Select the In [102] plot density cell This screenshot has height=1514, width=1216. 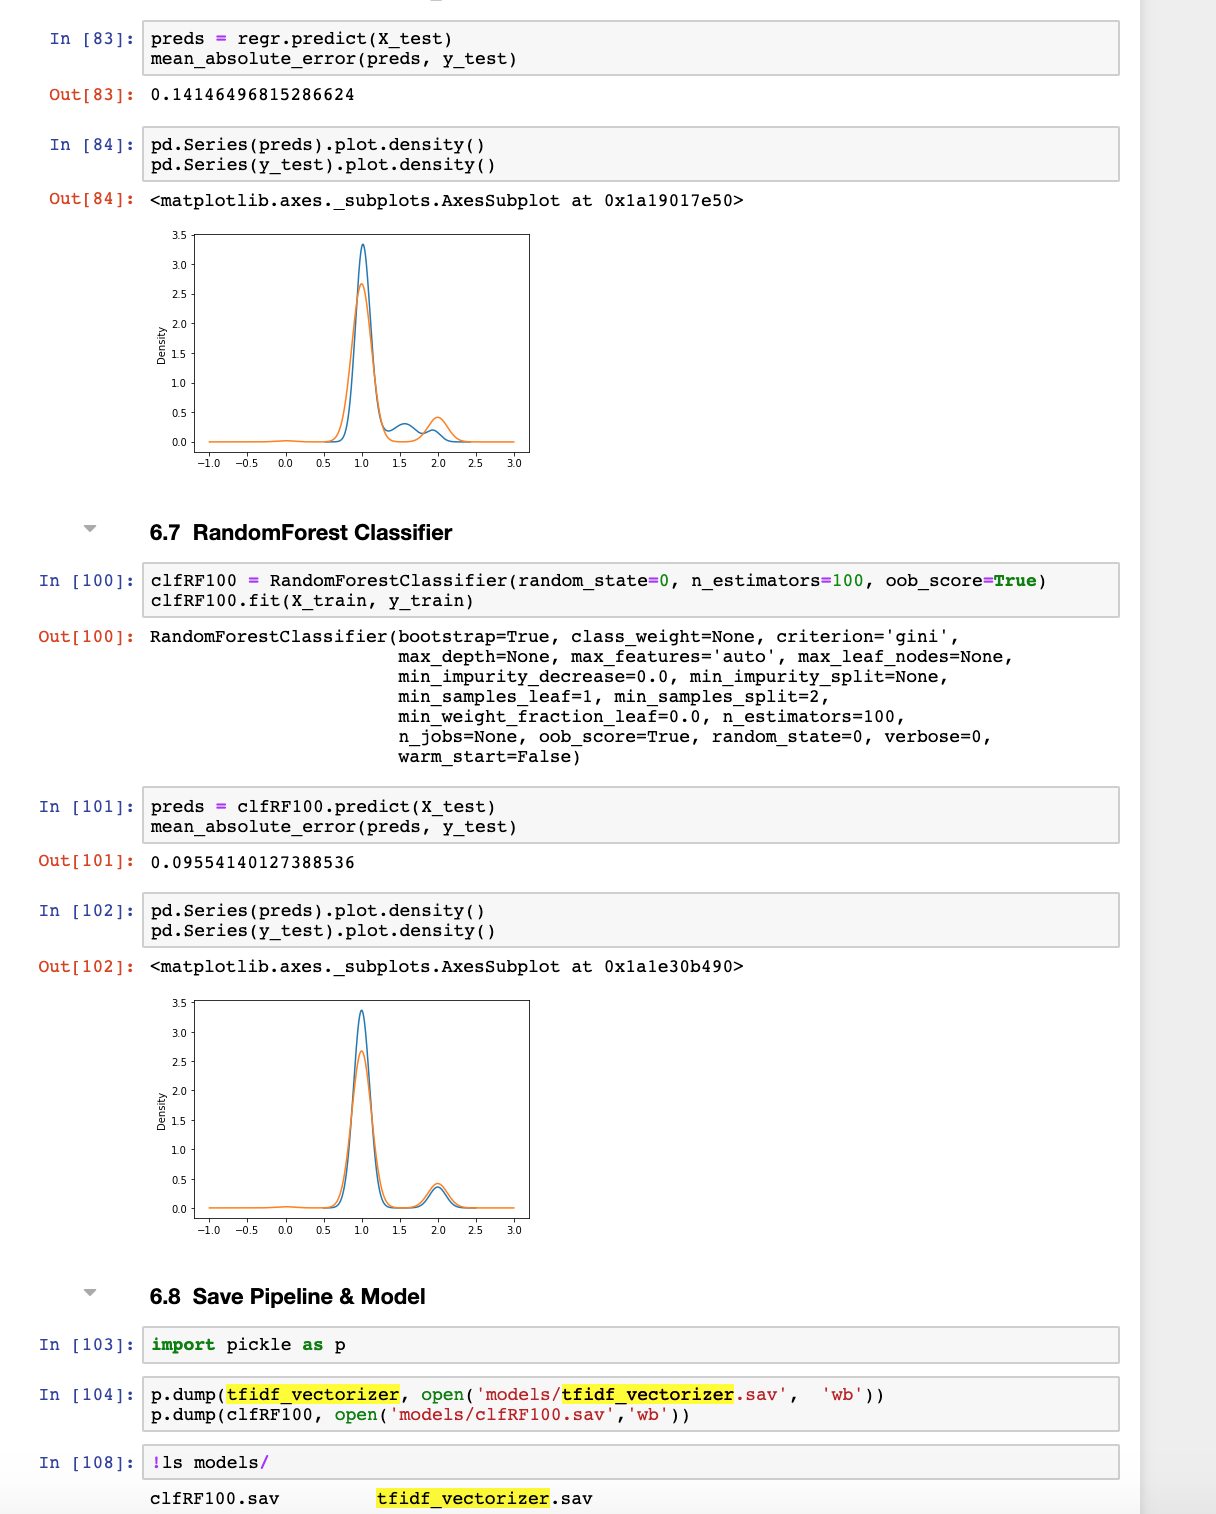pos(631,920)
